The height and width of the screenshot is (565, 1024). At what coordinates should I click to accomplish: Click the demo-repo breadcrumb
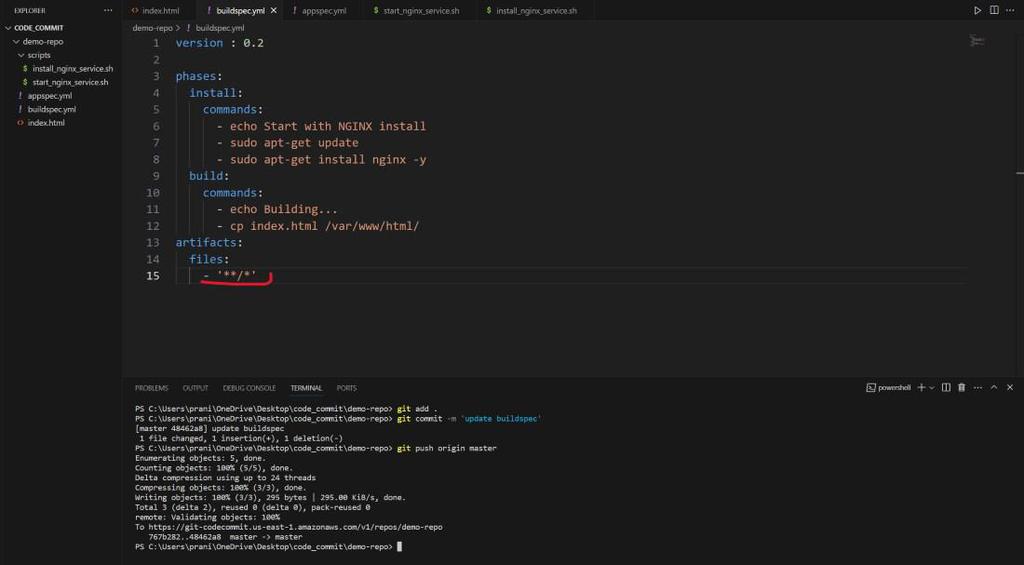152,28
